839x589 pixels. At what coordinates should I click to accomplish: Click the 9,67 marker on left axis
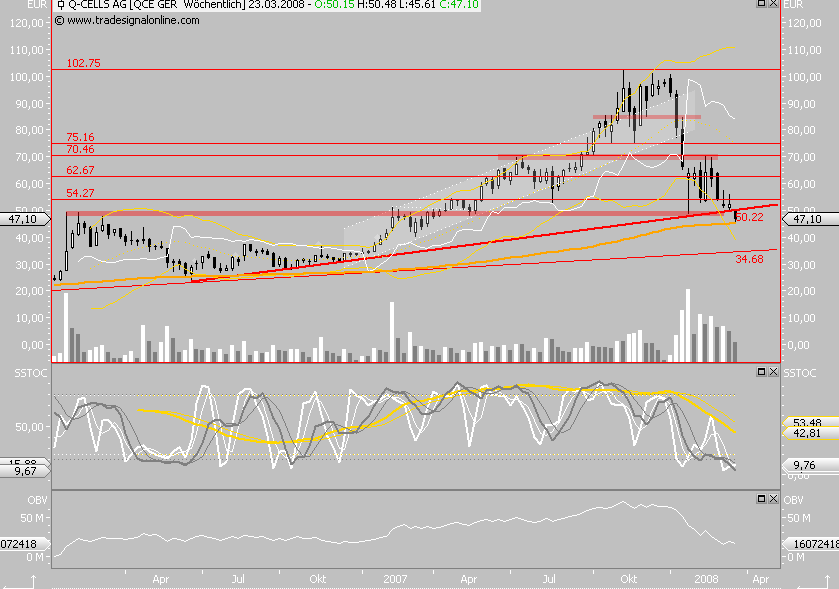(24, 471)
